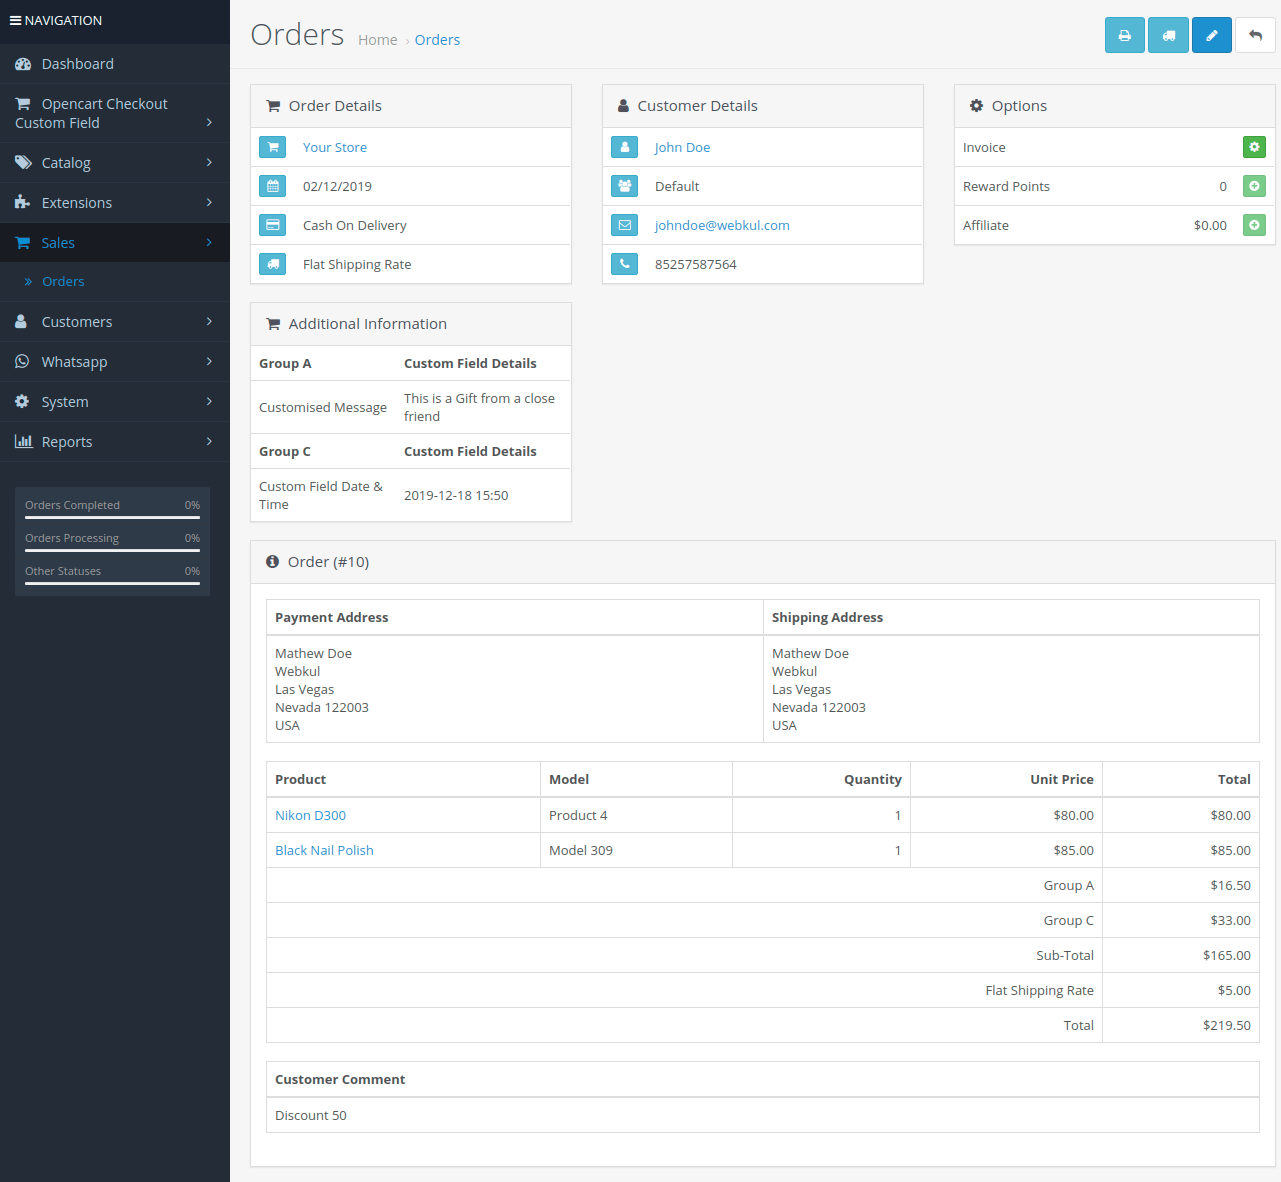The width and height of the screenshot is (1281, 1182).
Task: Click the envelope icon beside the customer email
Action: click(x=624, y=225)
